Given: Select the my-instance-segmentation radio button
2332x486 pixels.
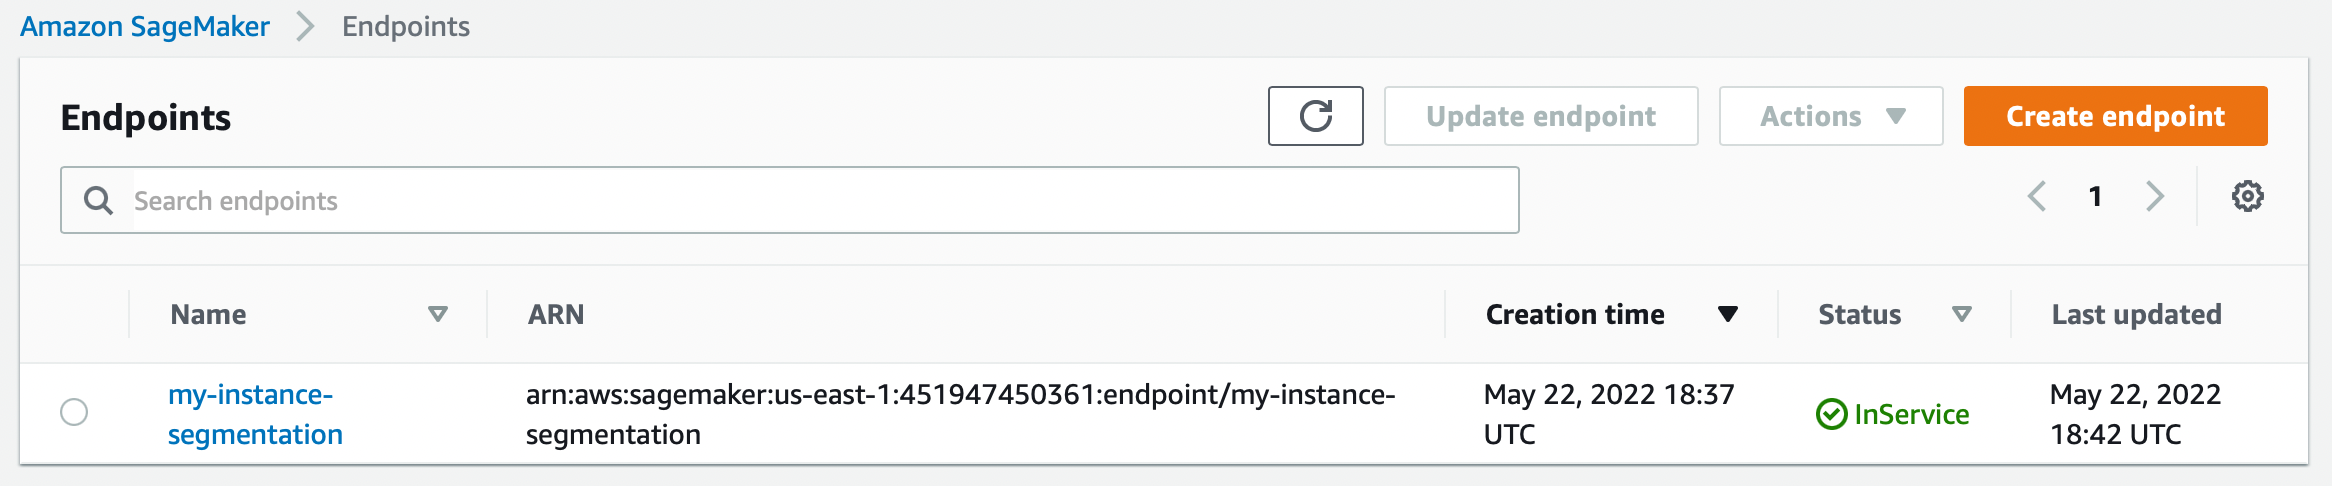Looking at the screenshot, I should tap(74, 412).
